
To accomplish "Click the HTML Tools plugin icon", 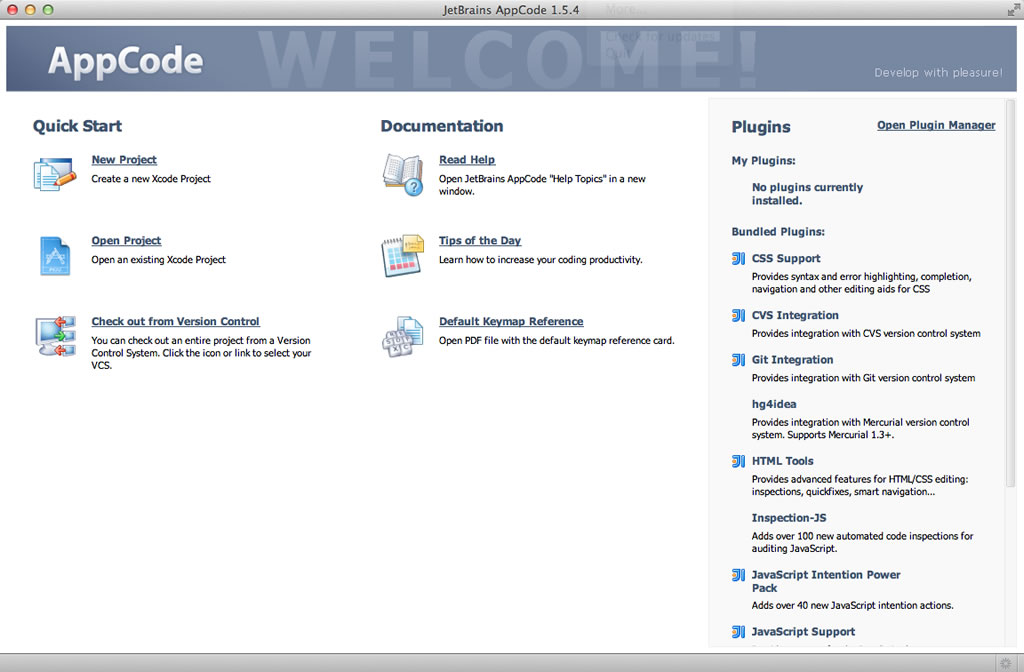I will click(738, 461).
